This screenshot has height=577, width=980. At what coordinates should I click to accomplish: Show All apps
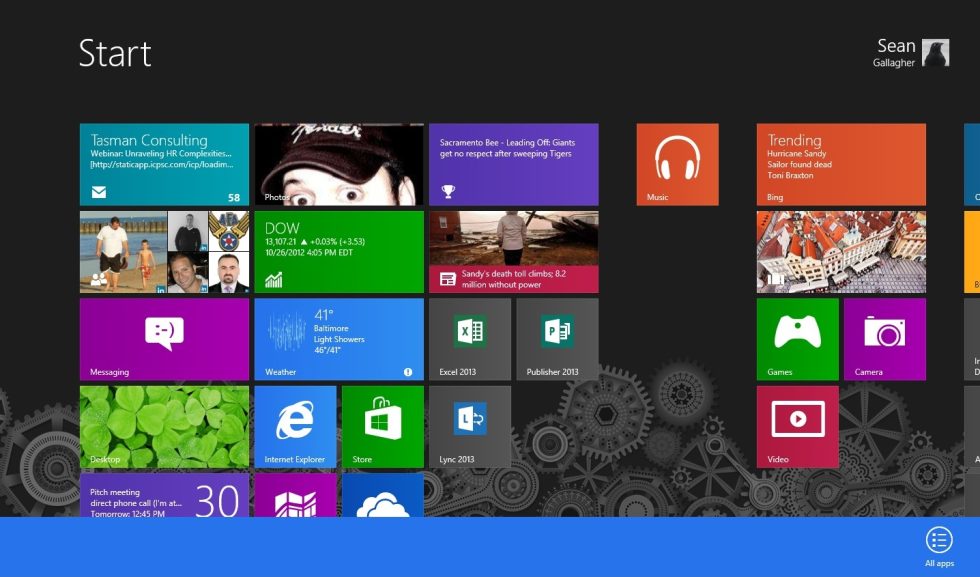point(938,541)
